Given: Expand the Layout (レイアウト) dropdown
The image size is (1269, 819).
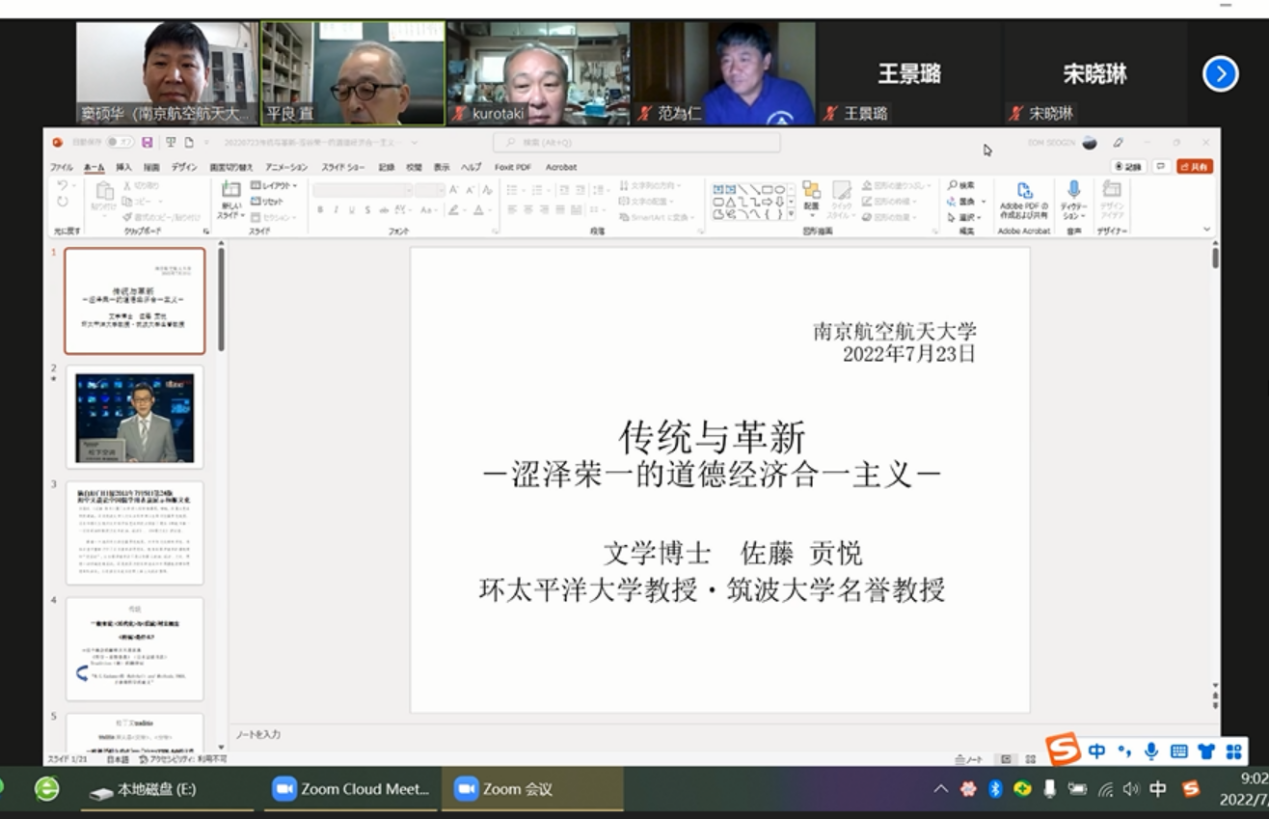Looking at the screenshot, I should (x=274, y=186).
